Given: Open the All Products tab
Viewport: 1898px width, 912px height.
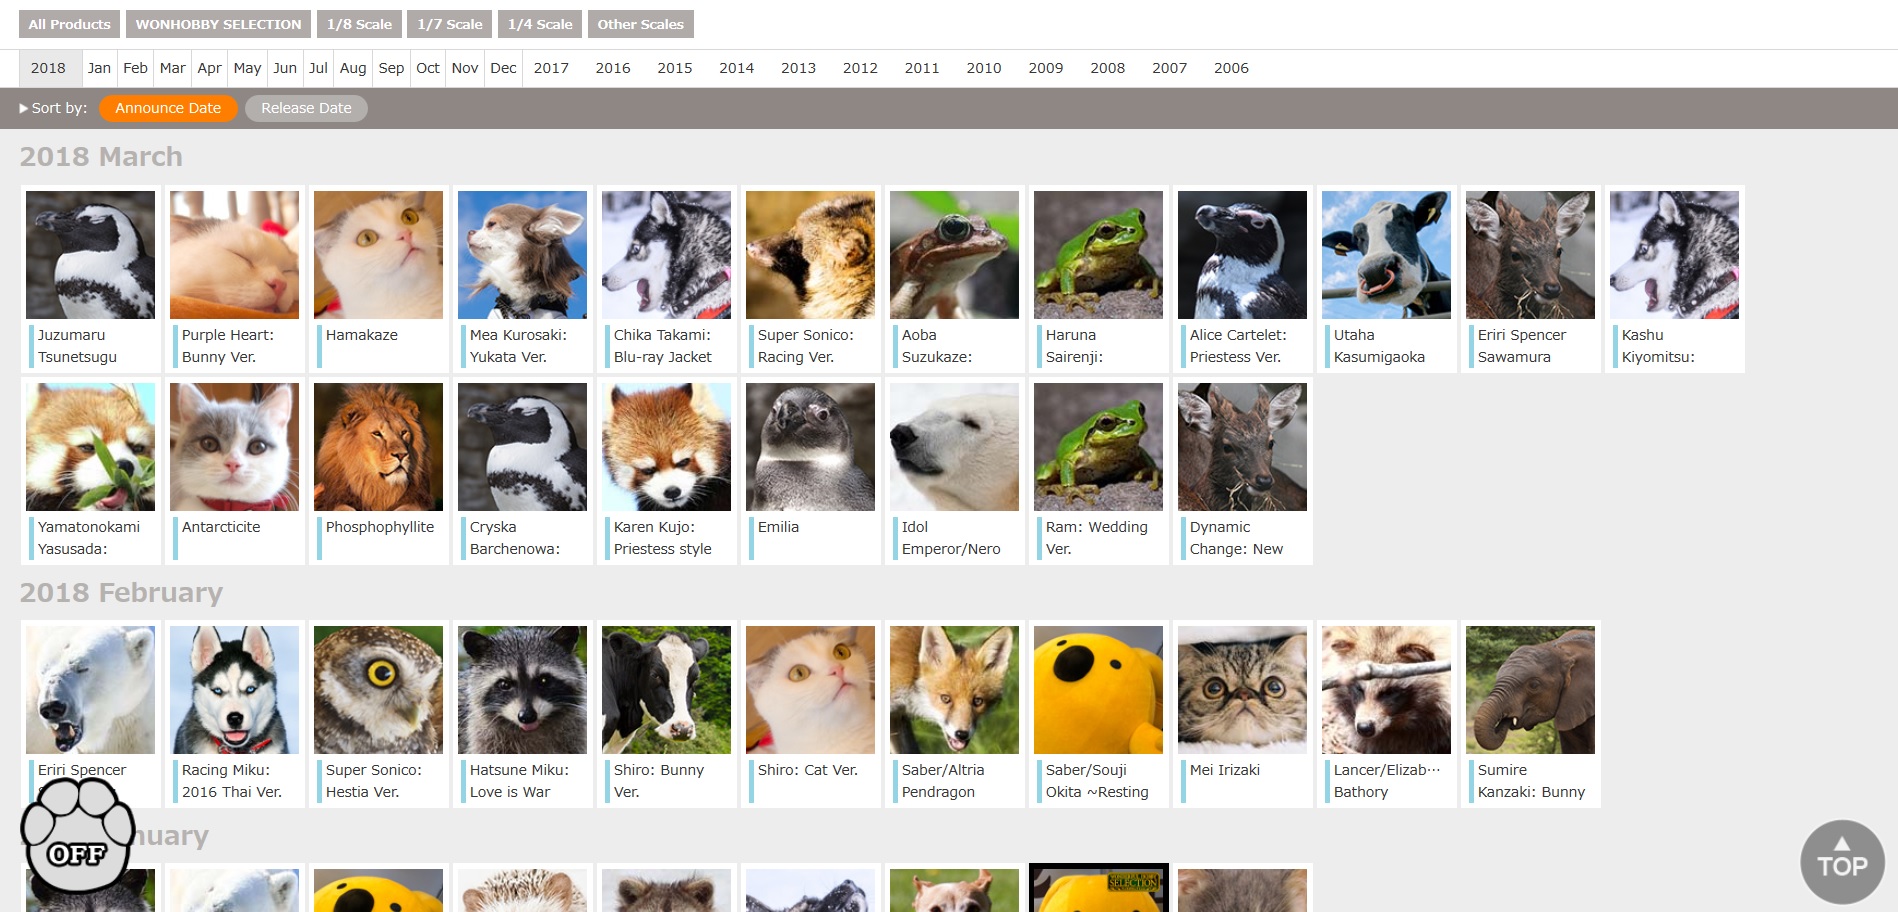Looking at the screenshot, I should 69,24.
